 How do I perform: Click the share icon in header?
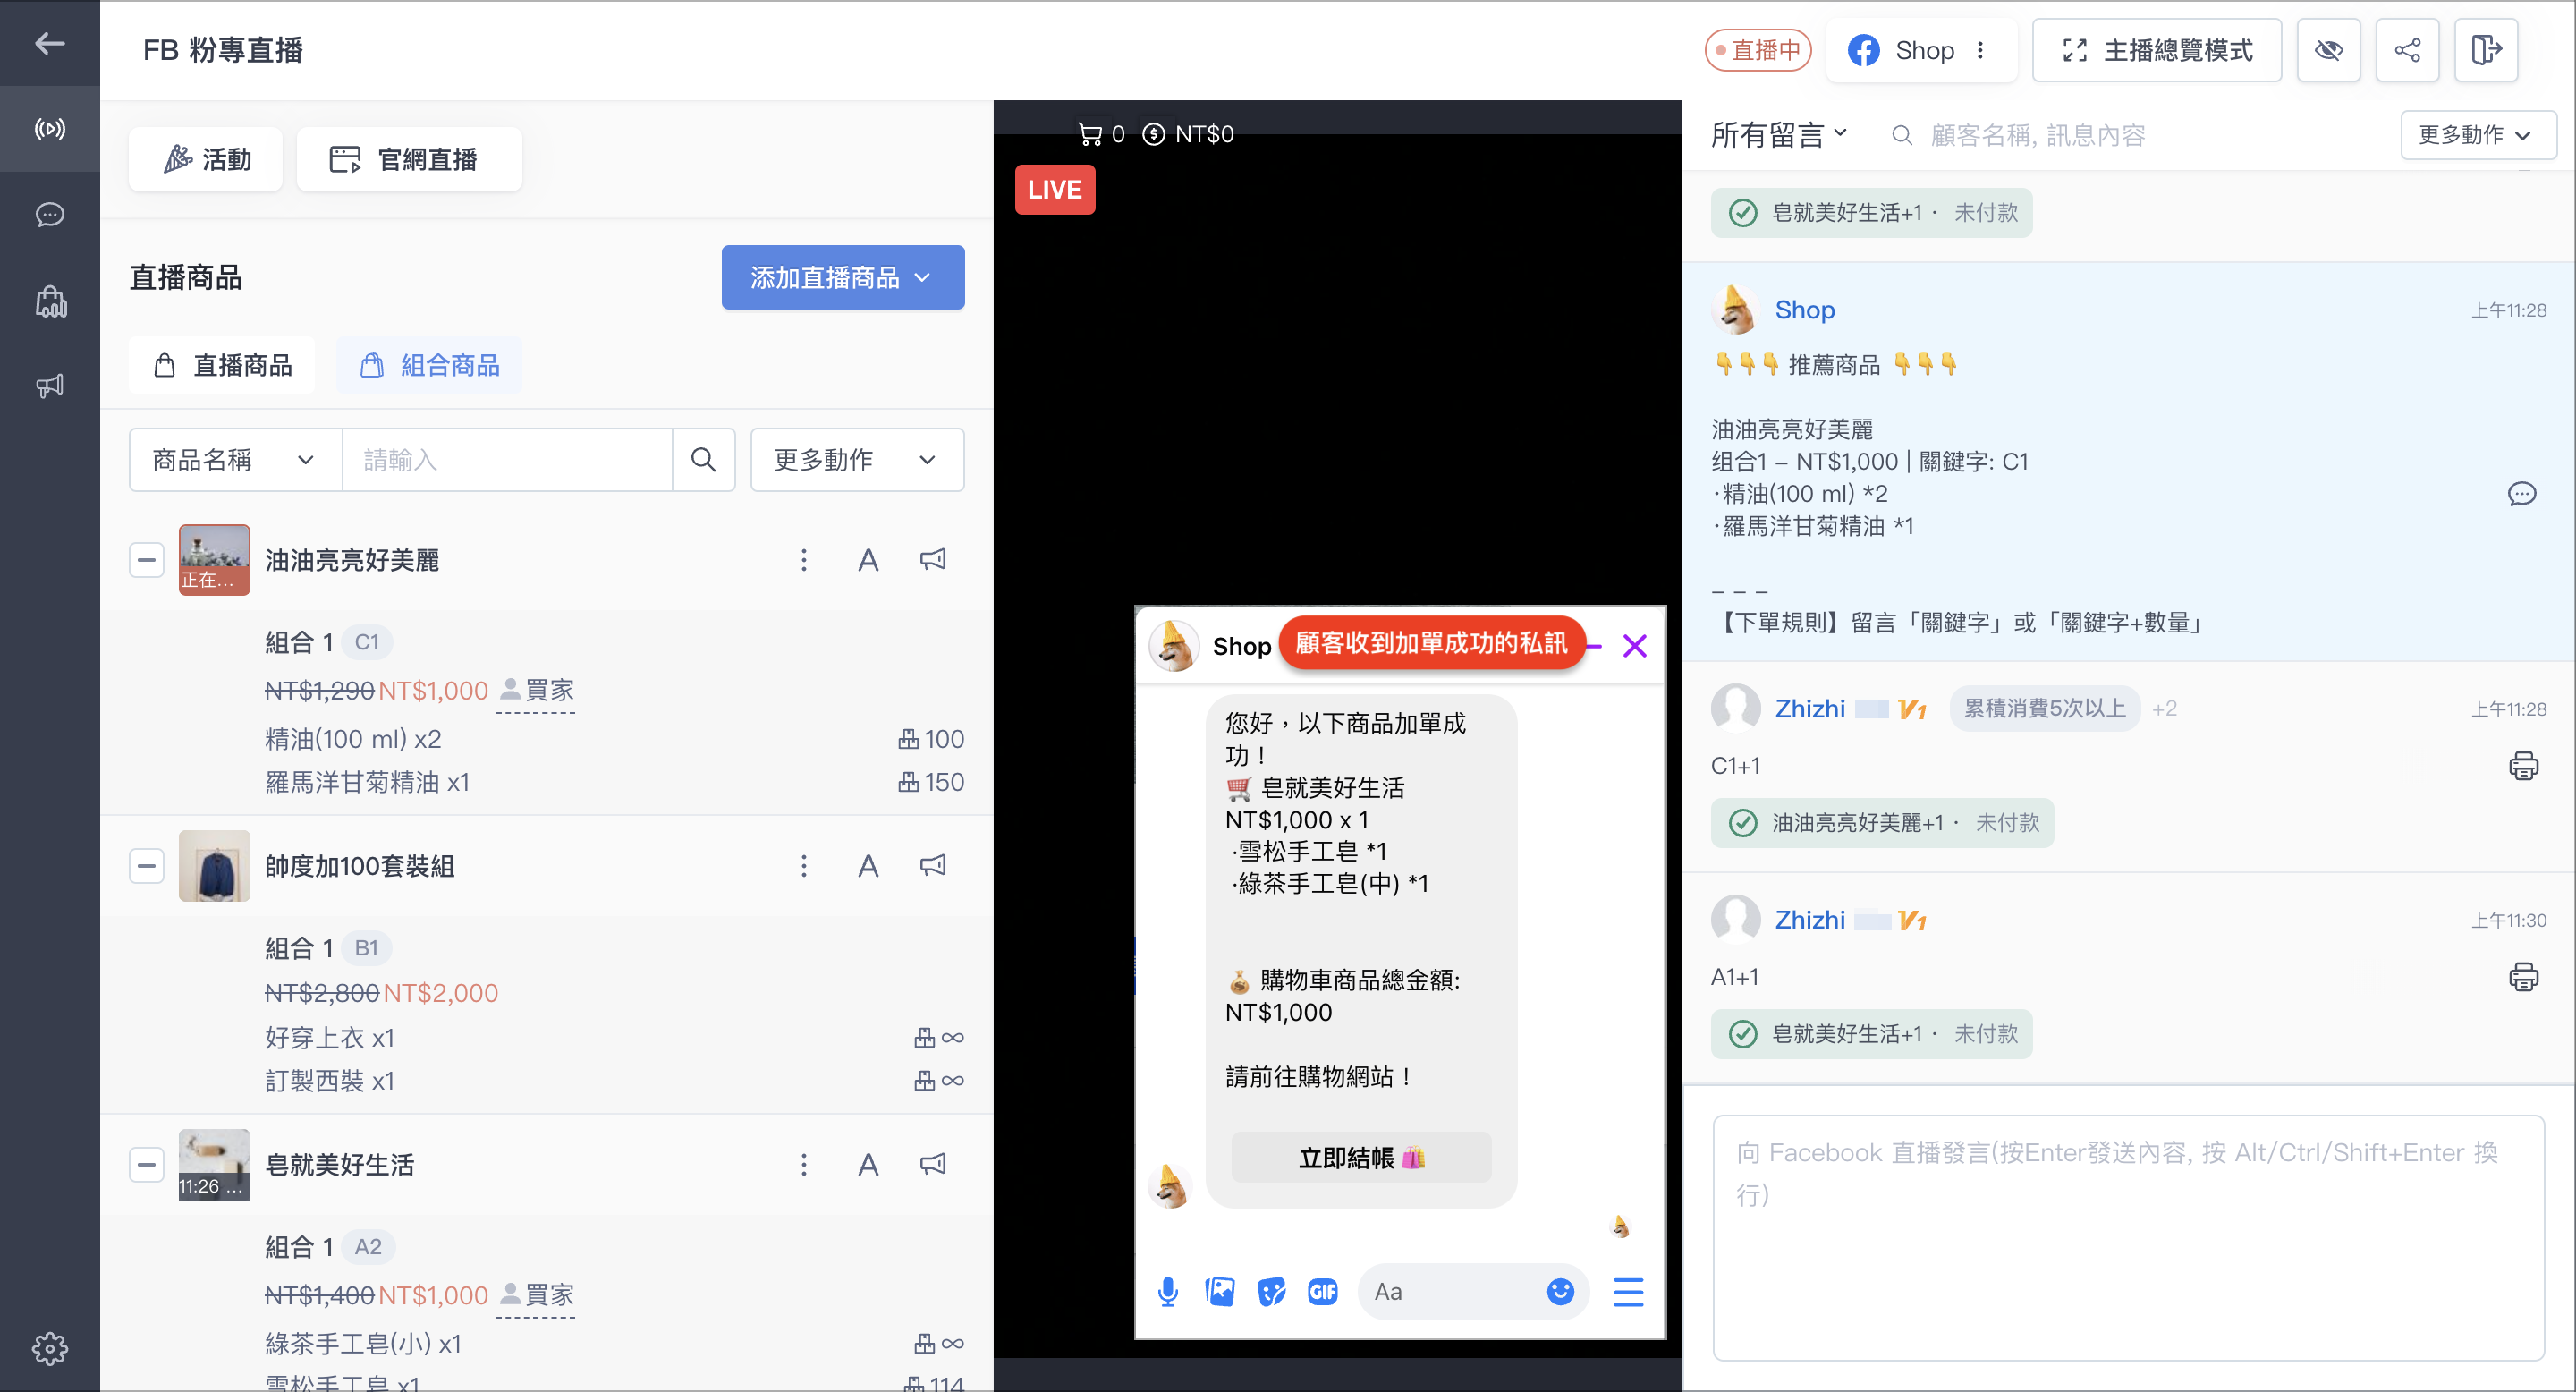[x=2407, y=50]
